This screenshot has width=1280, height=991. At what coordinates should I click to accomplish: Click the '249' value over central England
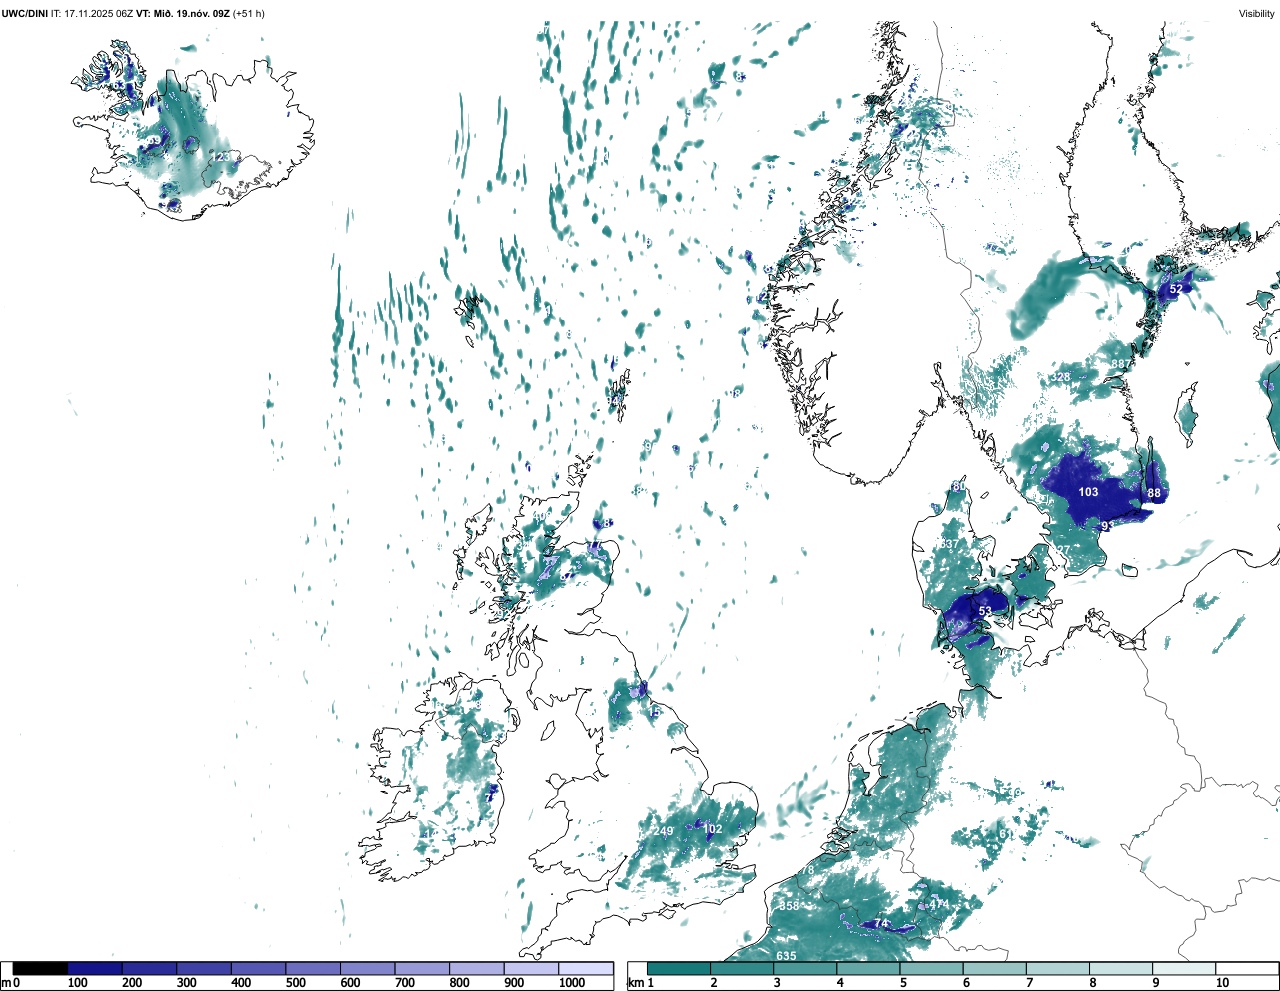[x=663, y=831]
